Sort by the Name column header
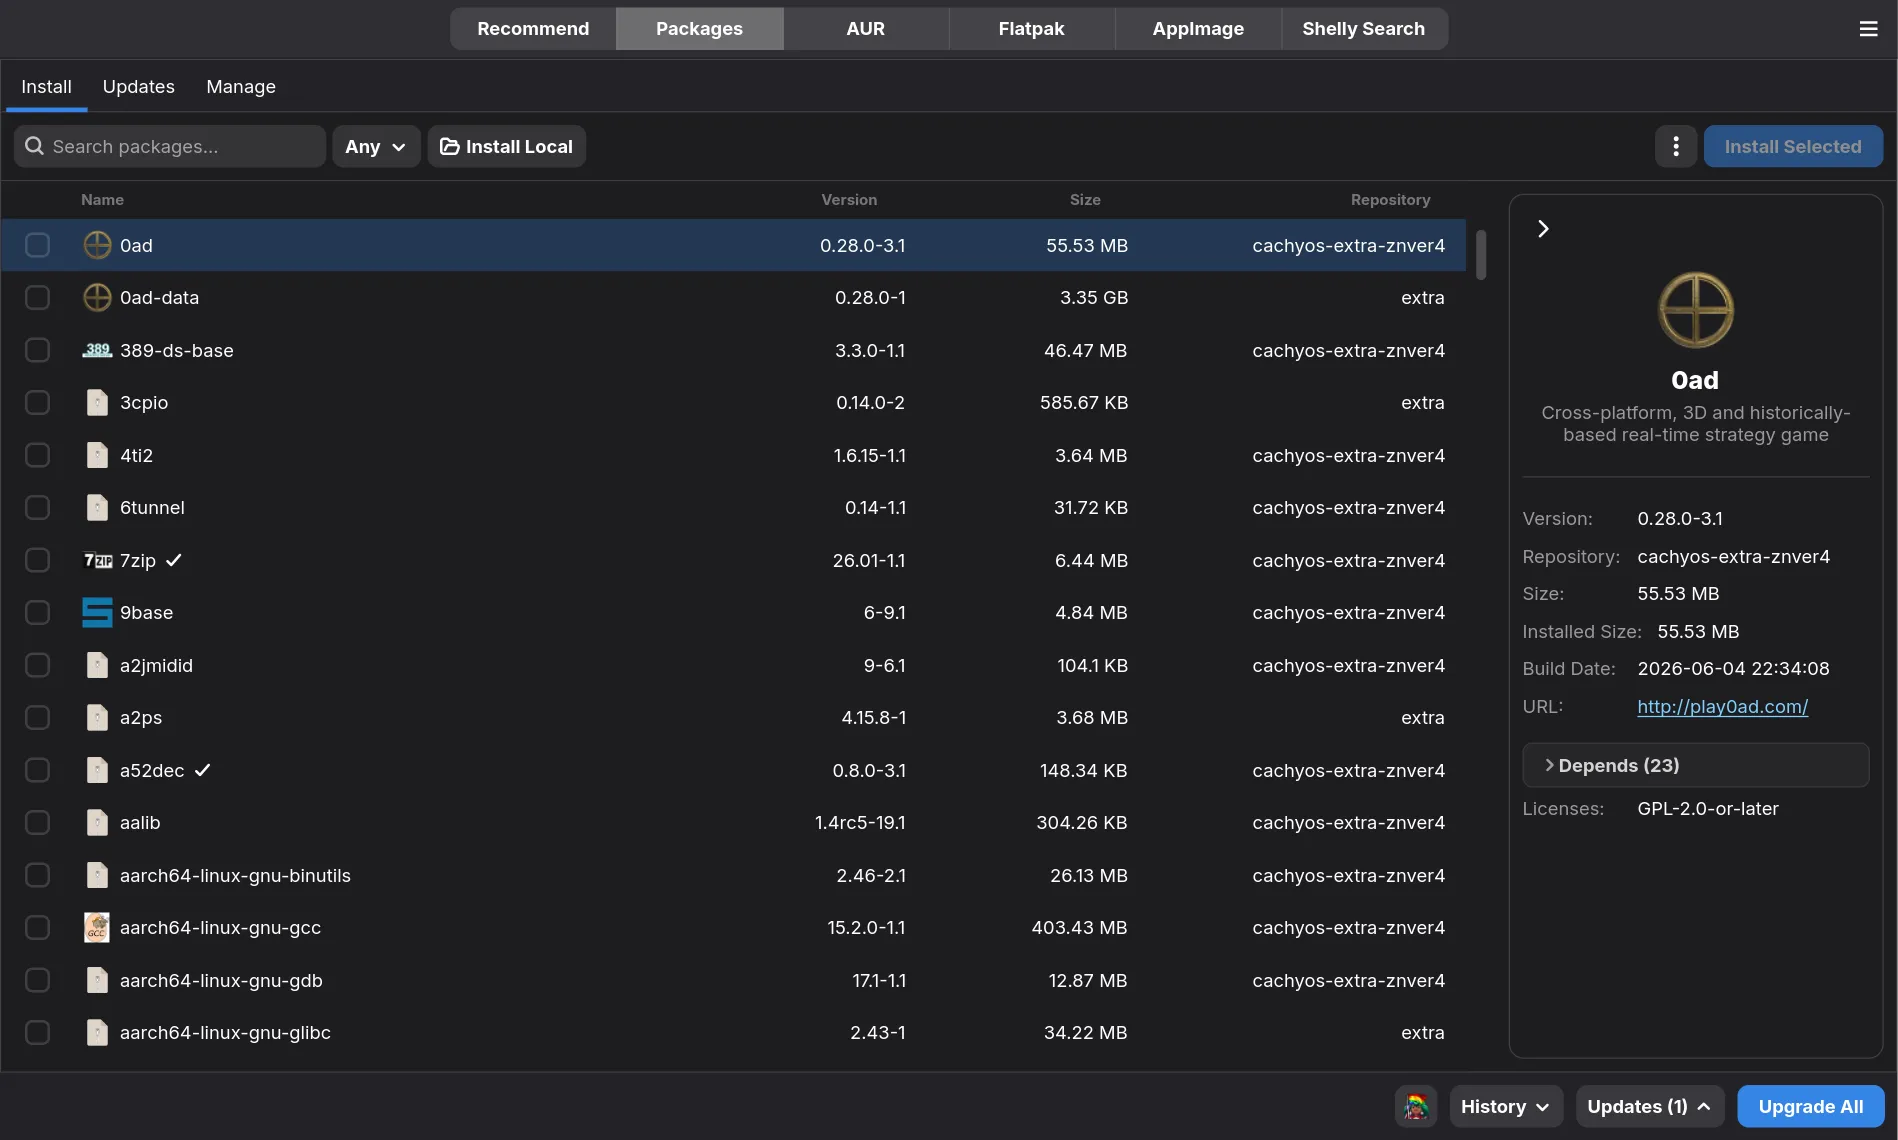 102,200
